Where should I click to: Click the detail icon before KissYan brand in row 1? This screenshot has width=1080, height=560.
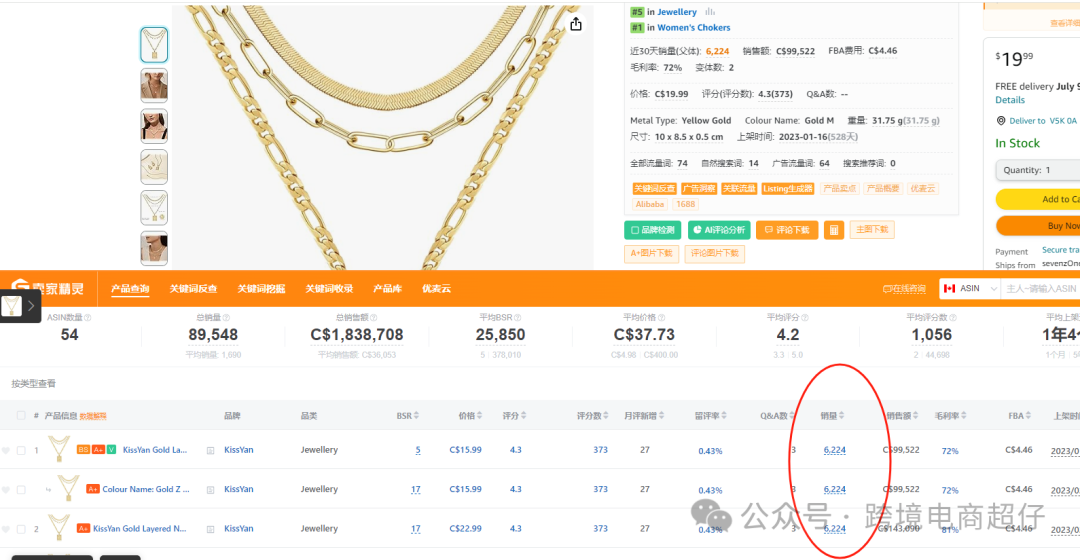[x=210, y=450]
